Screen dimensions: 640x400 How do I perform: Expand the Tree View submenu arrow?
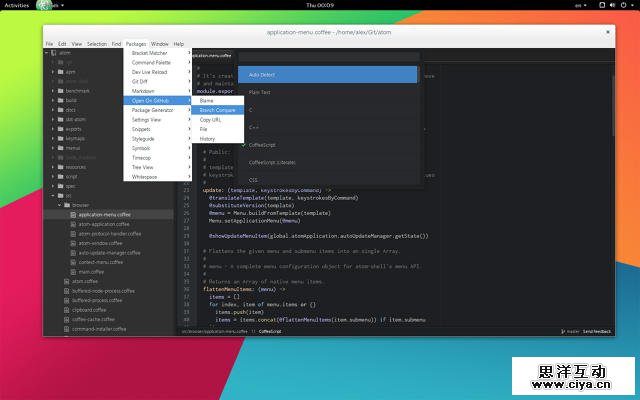tap(189, 167)
